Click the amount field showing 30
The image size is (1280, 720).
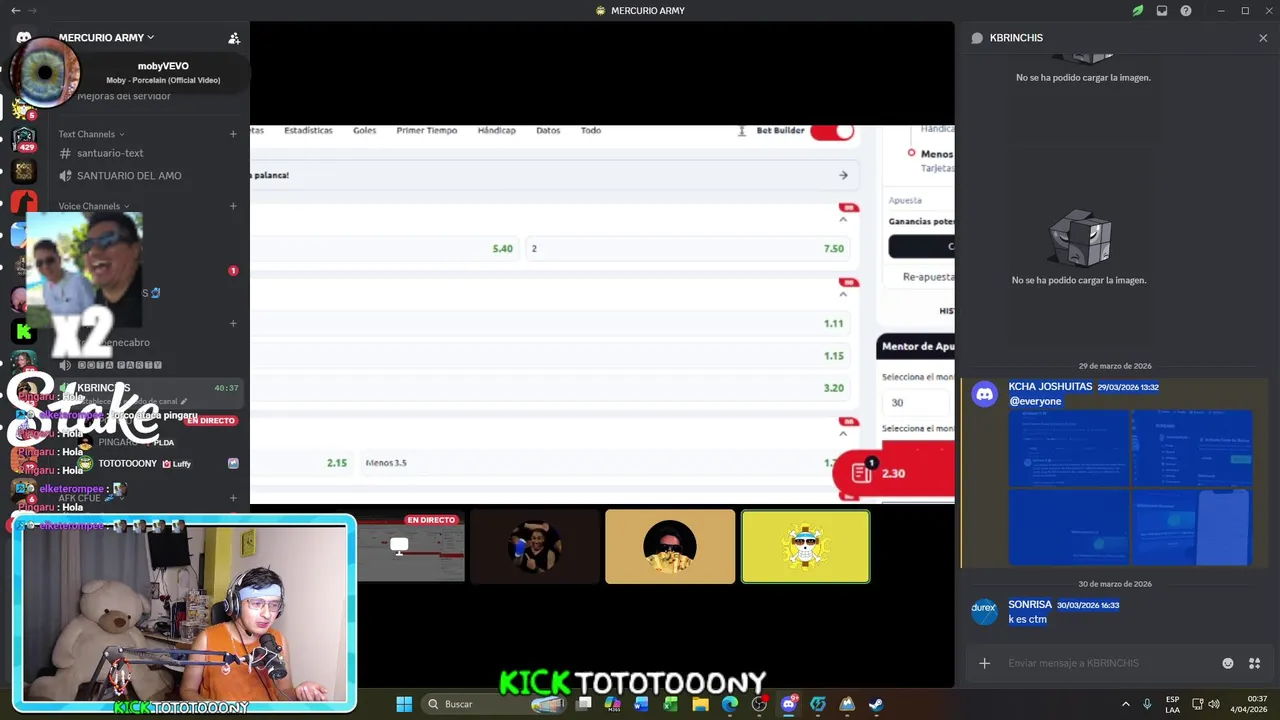(915, 402)
